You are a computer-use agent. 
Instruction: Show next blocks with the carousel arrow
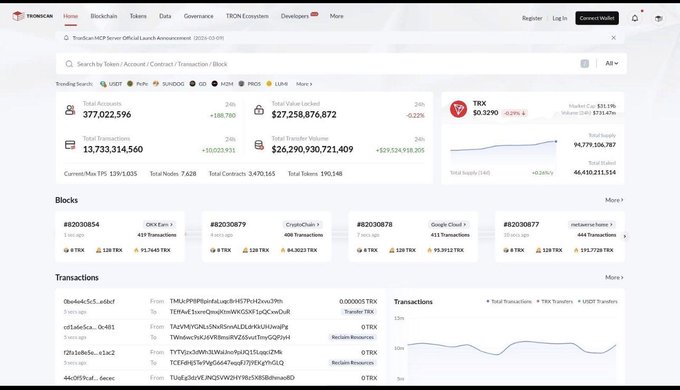[x=625, y=236]
